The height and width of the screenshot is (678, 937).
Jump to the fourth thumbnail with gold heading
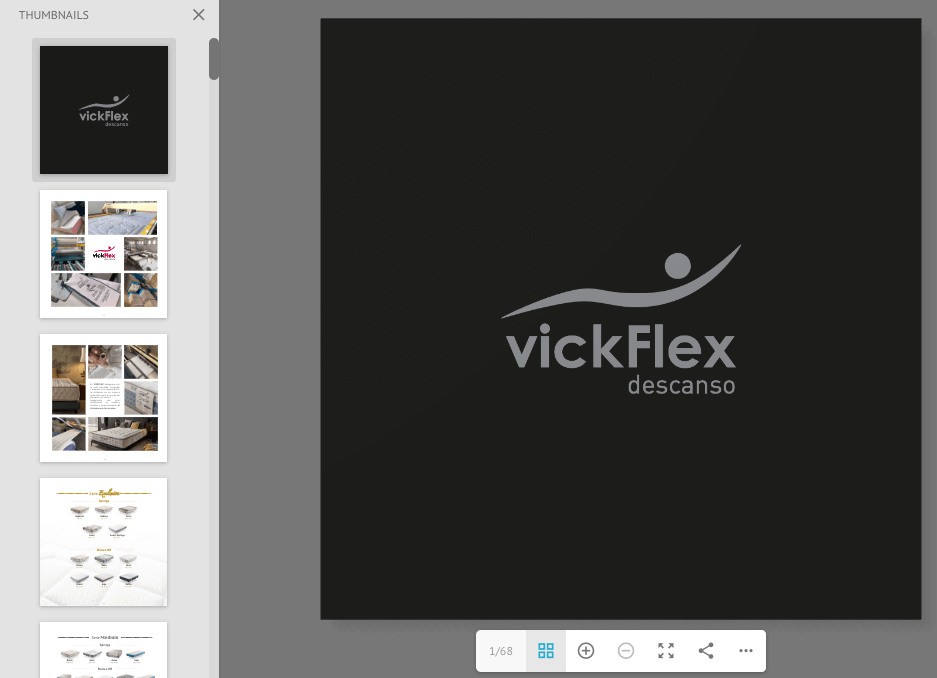(104, 542)
